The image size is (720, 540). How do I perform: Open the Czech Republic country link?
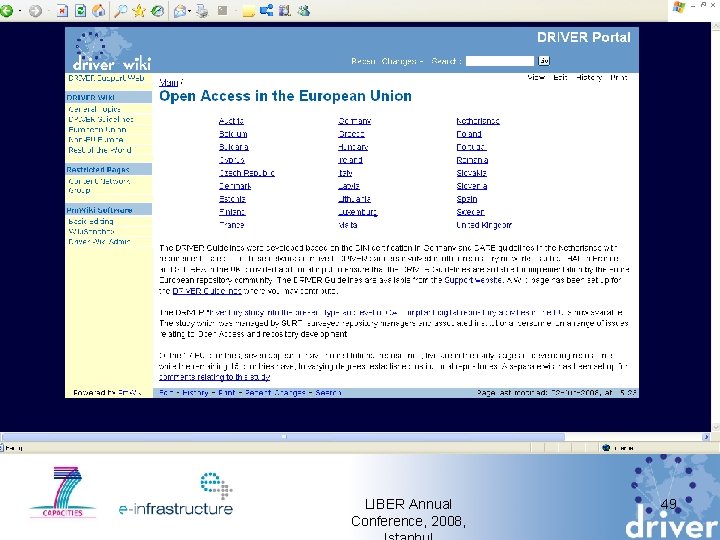[247, 173]
